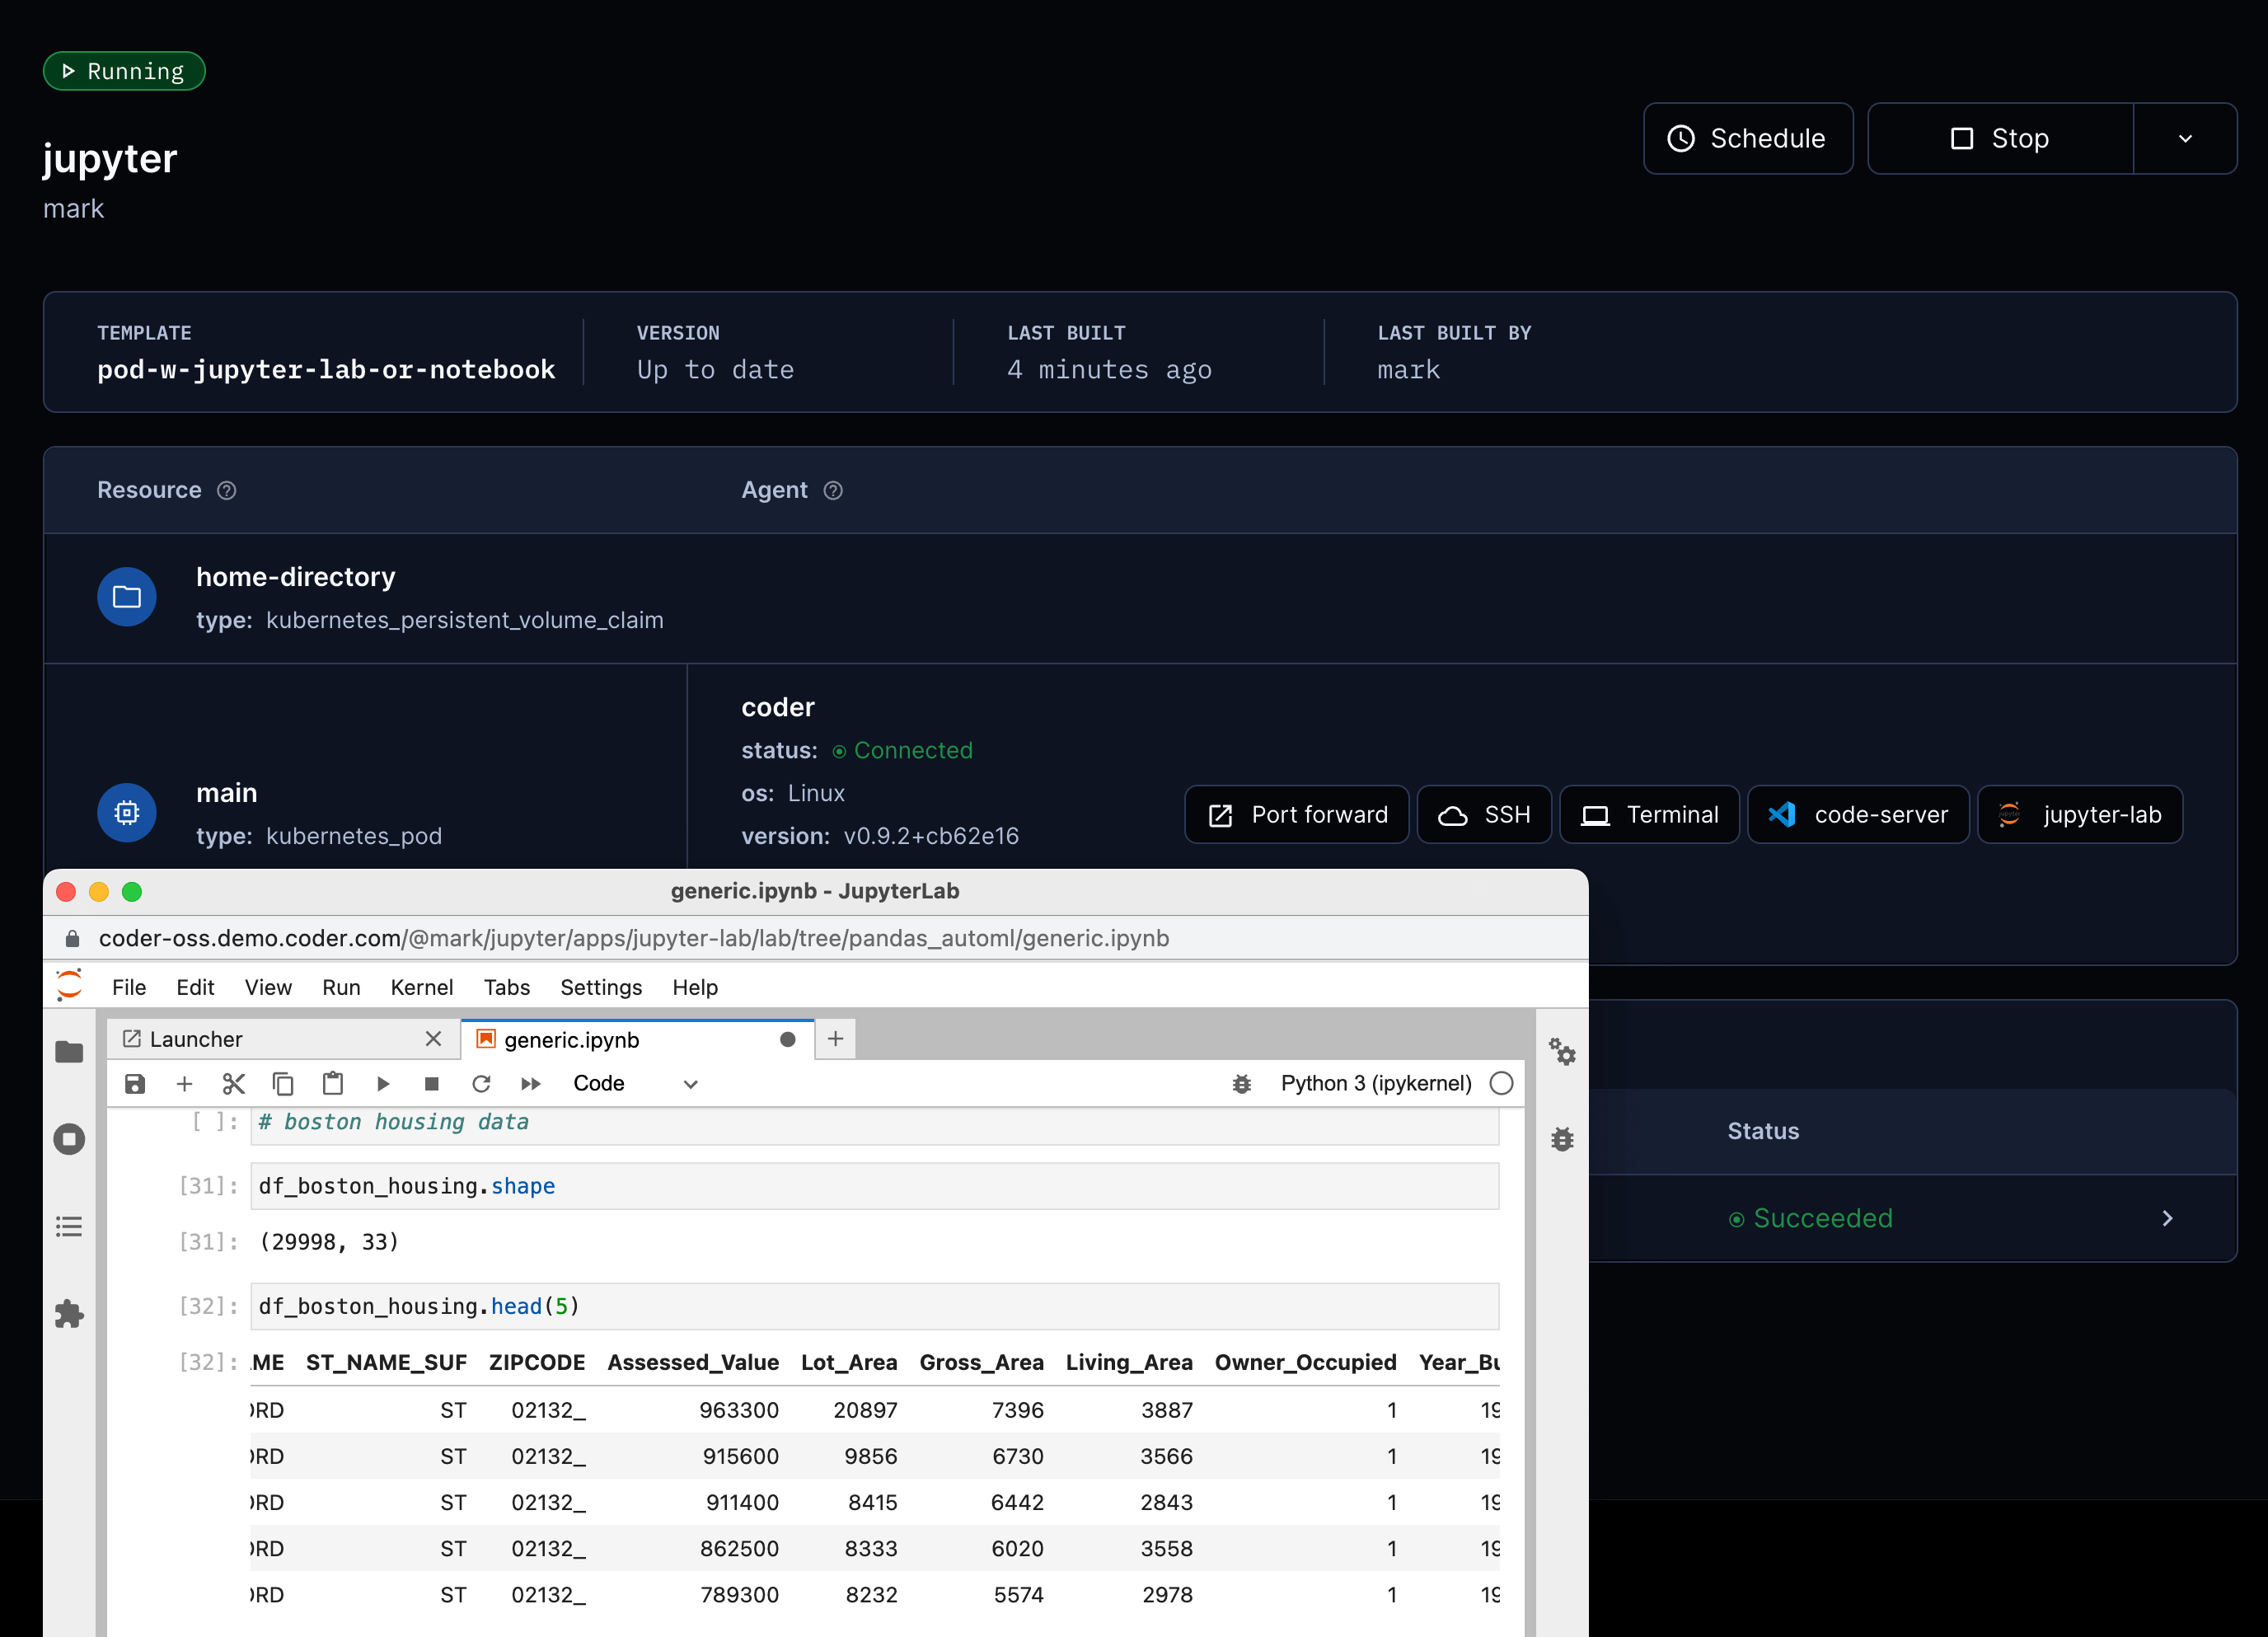Open table of contents sidebar icon

[69, 1227]
